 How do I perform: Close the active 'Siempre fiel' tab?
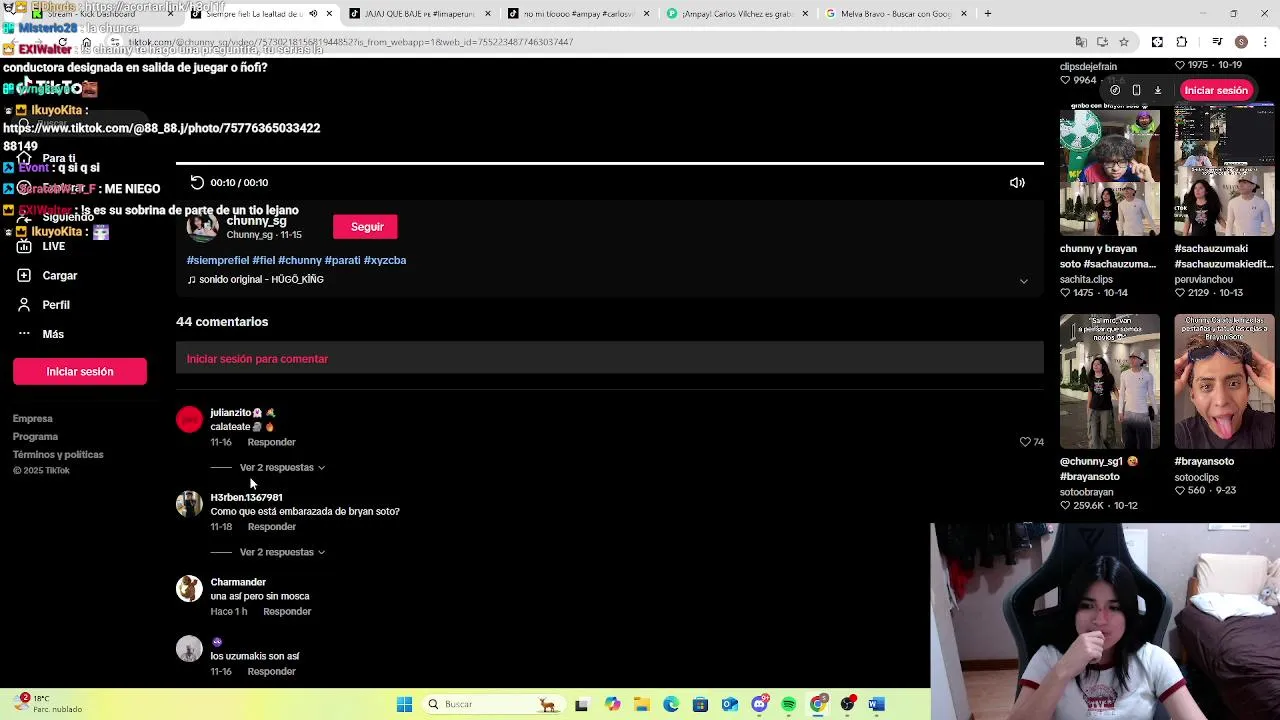328,14
